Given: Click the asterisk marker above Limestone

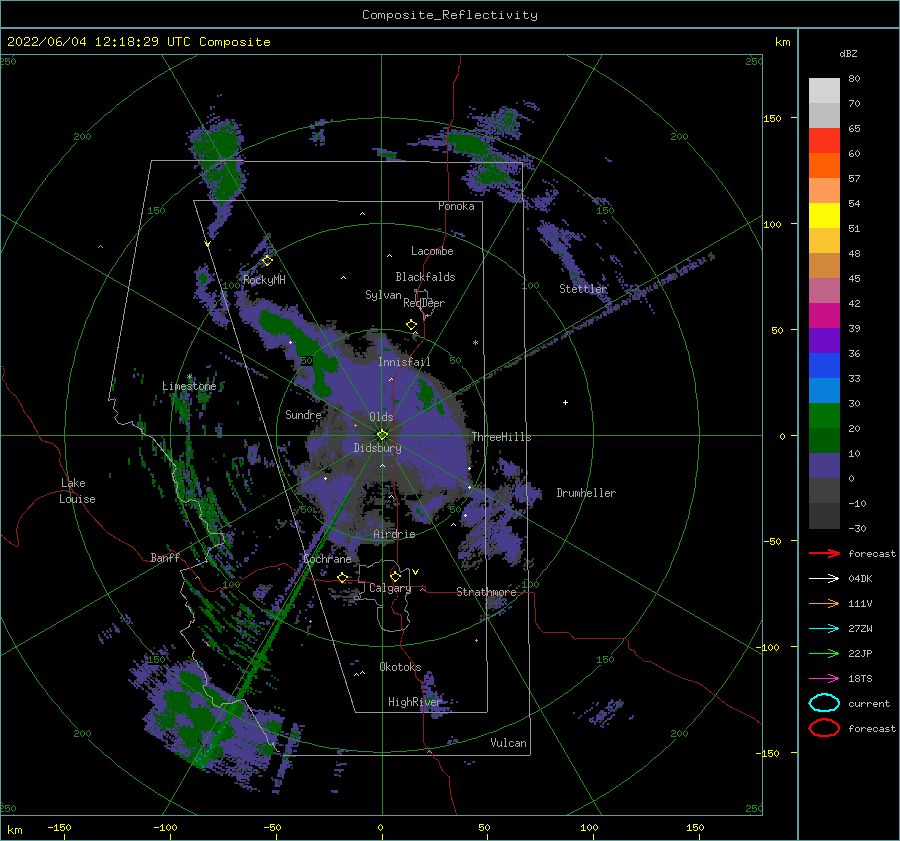Looking at the screenshot, I should [x=189, y=377].
